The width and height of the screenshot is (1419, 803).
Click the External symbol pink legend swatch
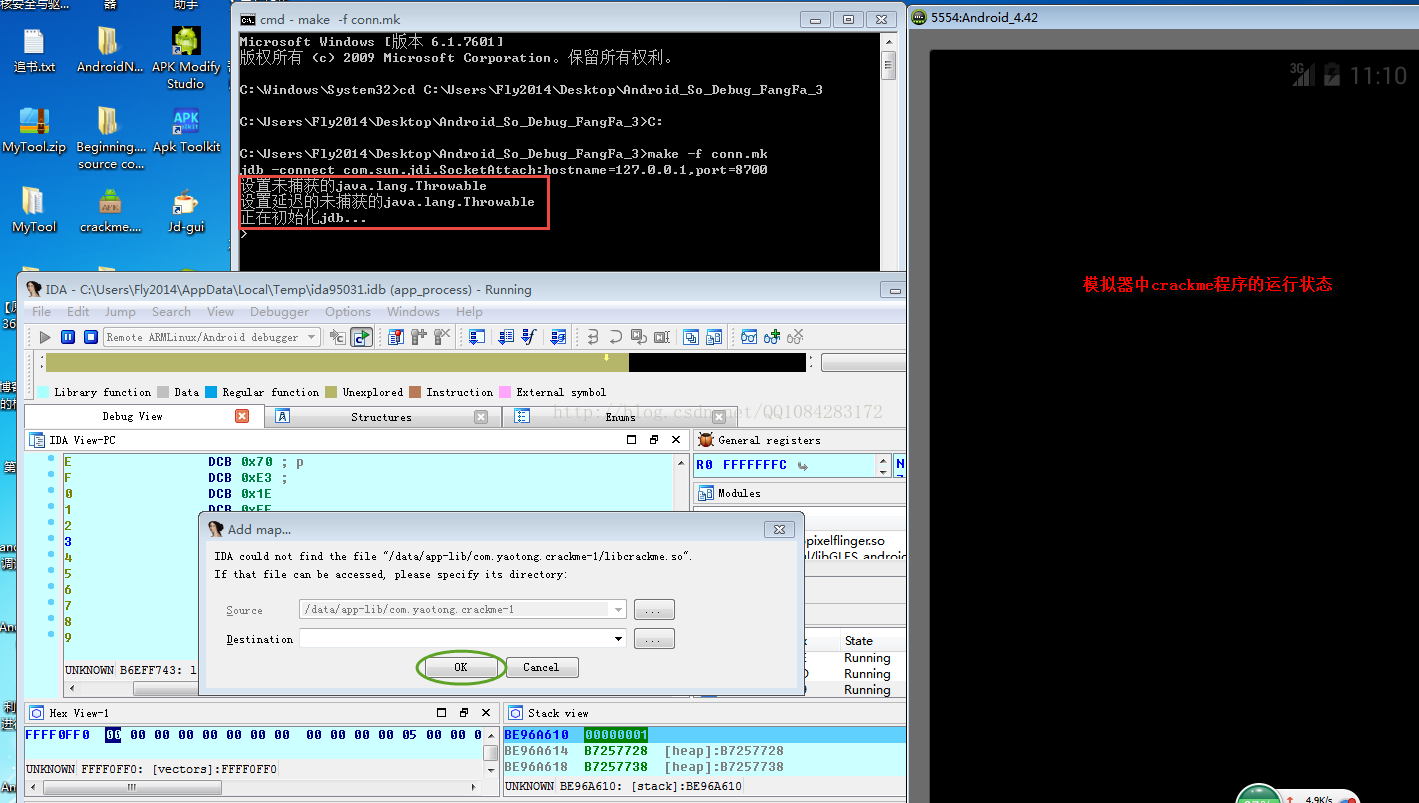(x=506, y=392)
